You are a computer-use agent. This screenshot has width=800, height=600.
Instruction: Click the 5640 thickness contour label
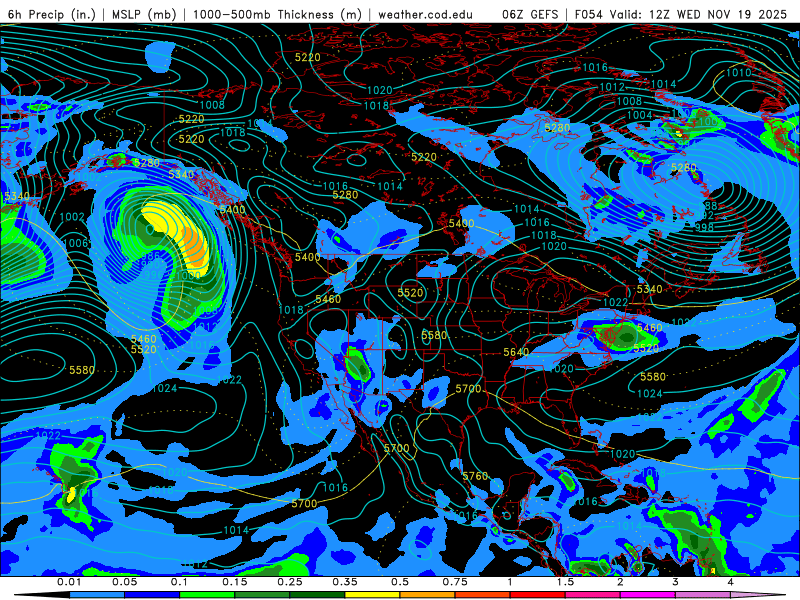pyautogui.click(x=516, y=352)
